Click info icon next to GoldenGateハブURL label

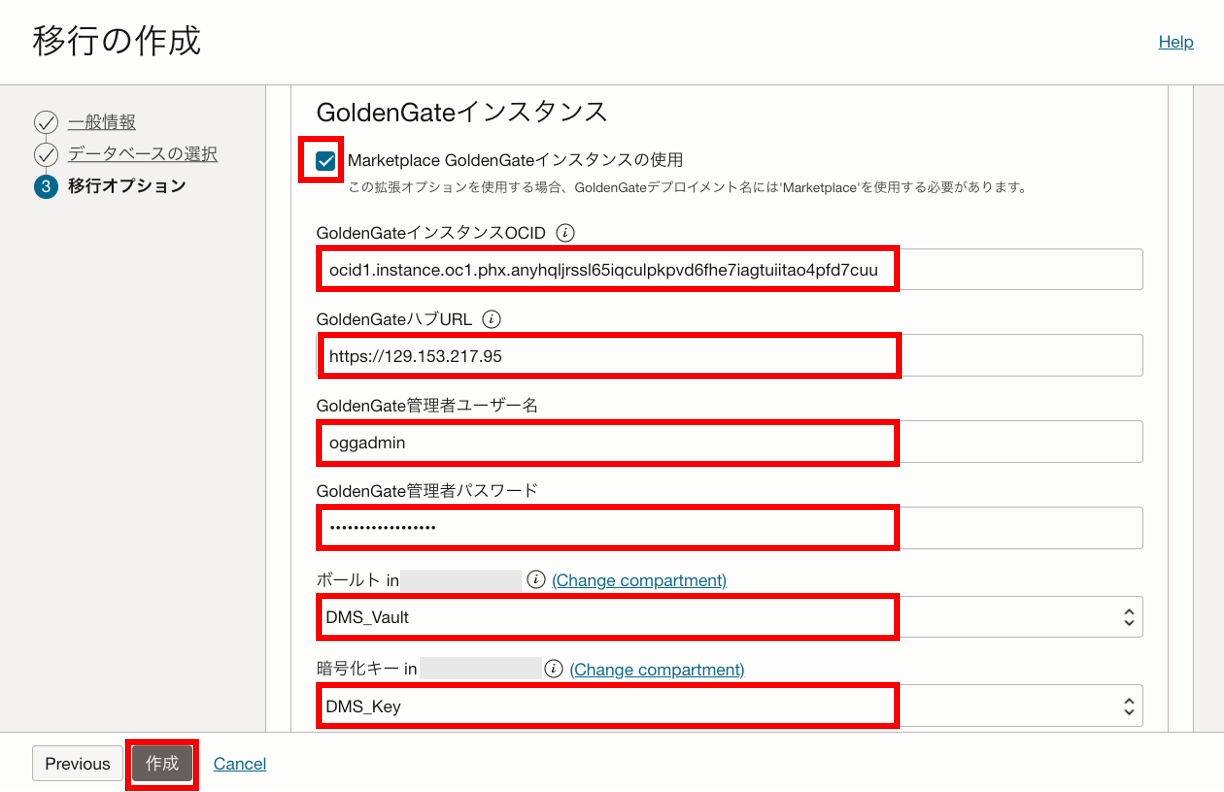(x=491, y=319)
